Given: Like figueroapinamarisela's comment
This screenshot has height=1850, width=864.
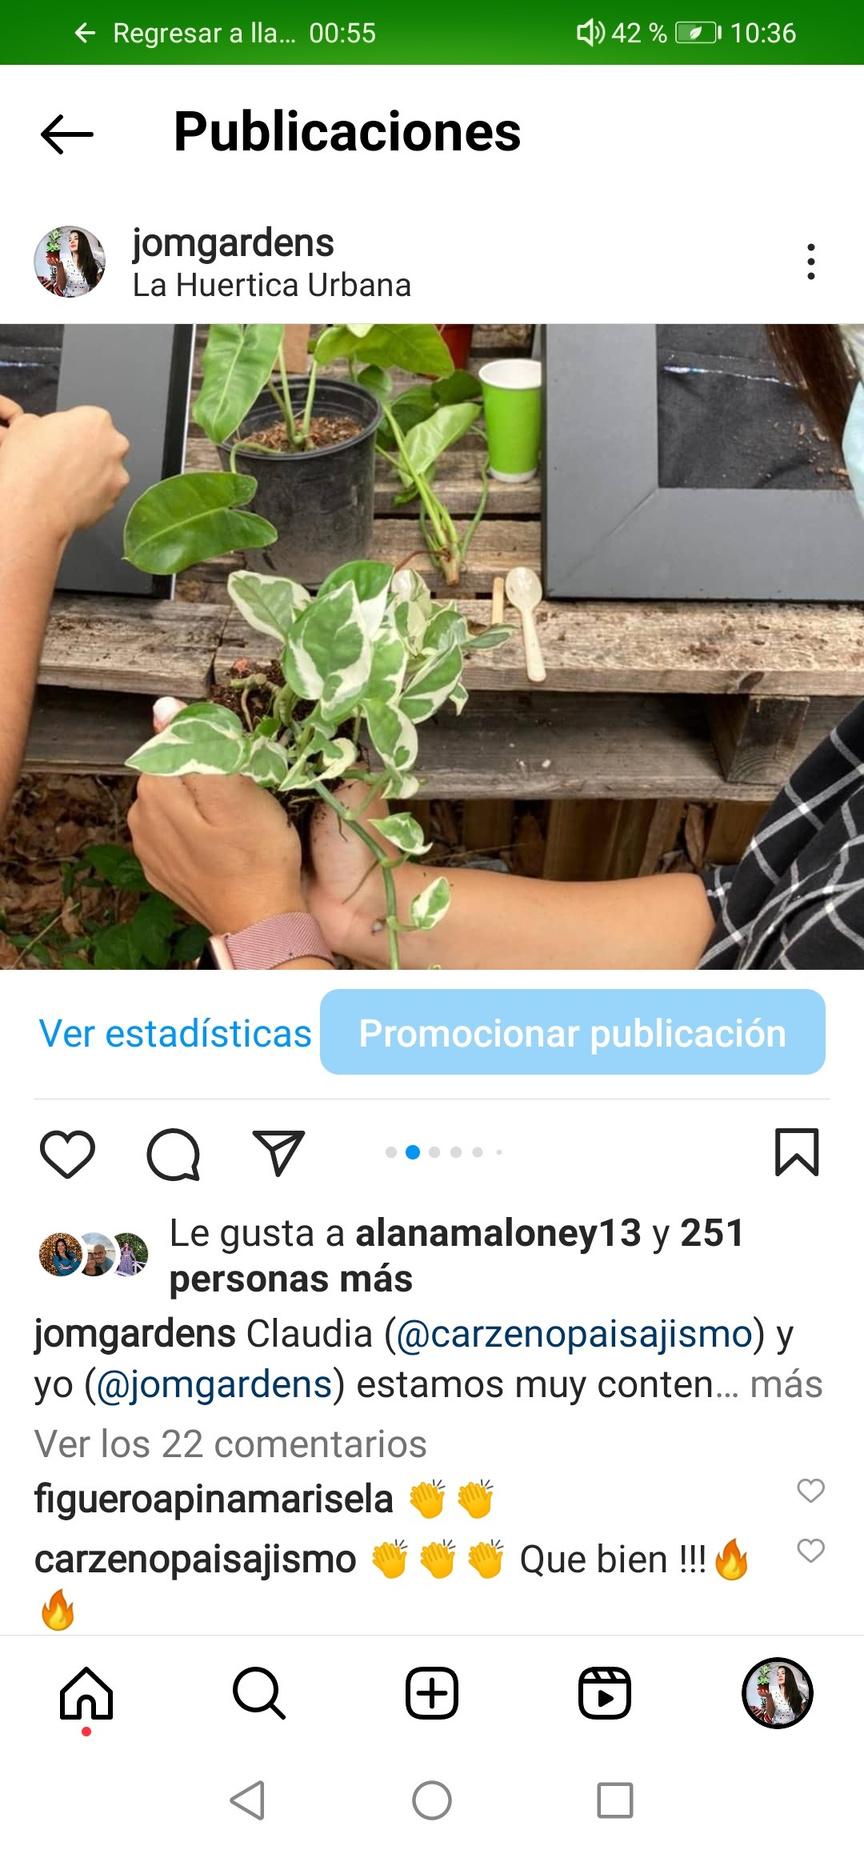Looking at the screenshot, I should tap(811, 1491).
